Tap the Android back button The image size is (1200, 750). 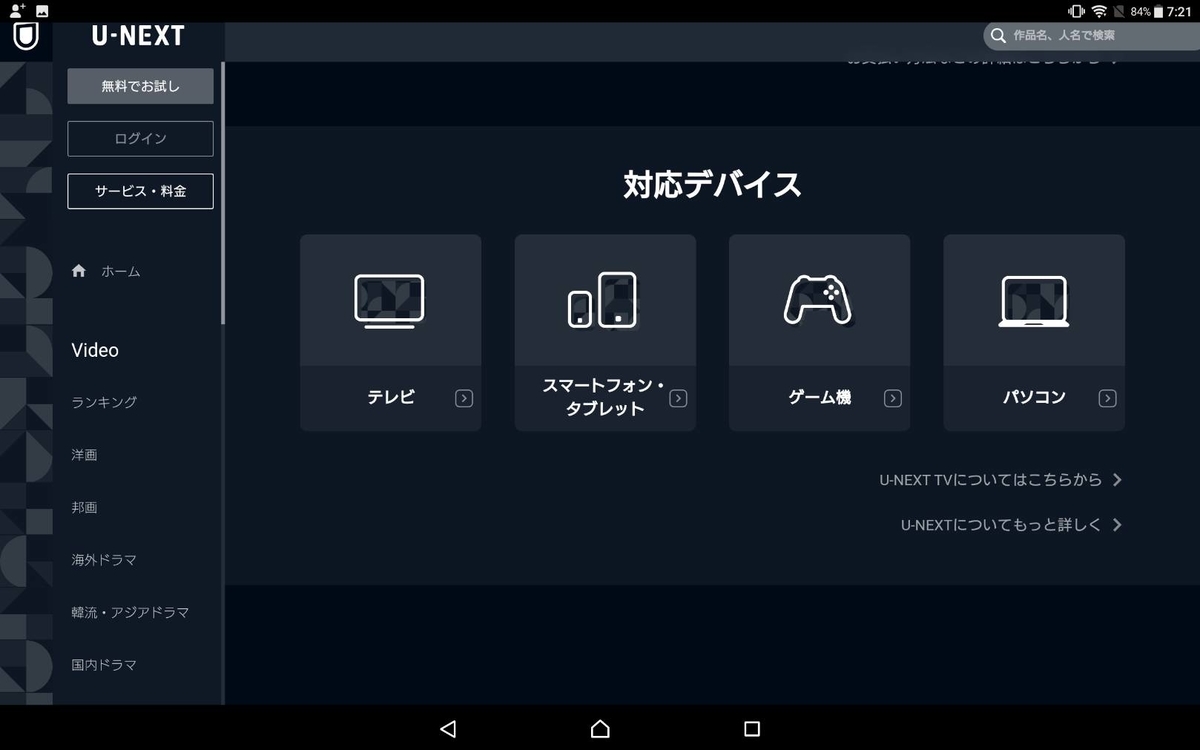[448, 729]
